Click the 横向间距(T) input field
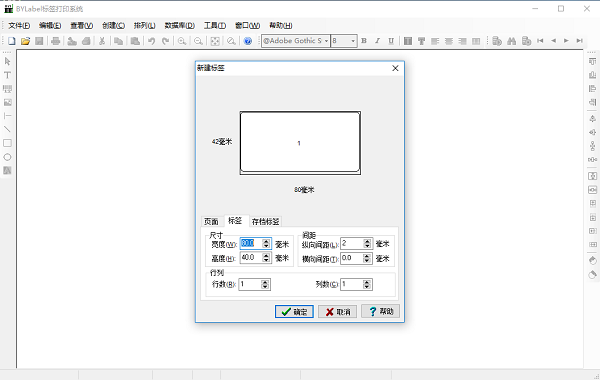This screenshot has width=600, height=380. pyautogui.click(x=352, y=258)
